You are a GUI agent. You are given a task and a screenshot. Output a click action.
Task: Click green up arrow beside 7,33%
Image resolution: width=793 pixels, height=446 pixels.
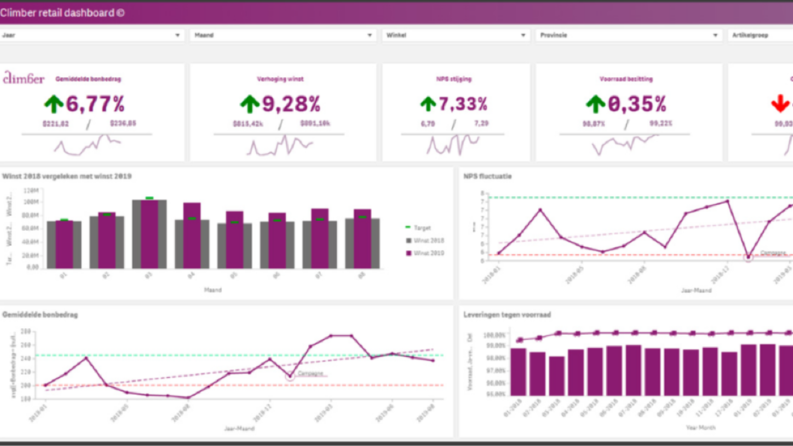pos(428,104)
